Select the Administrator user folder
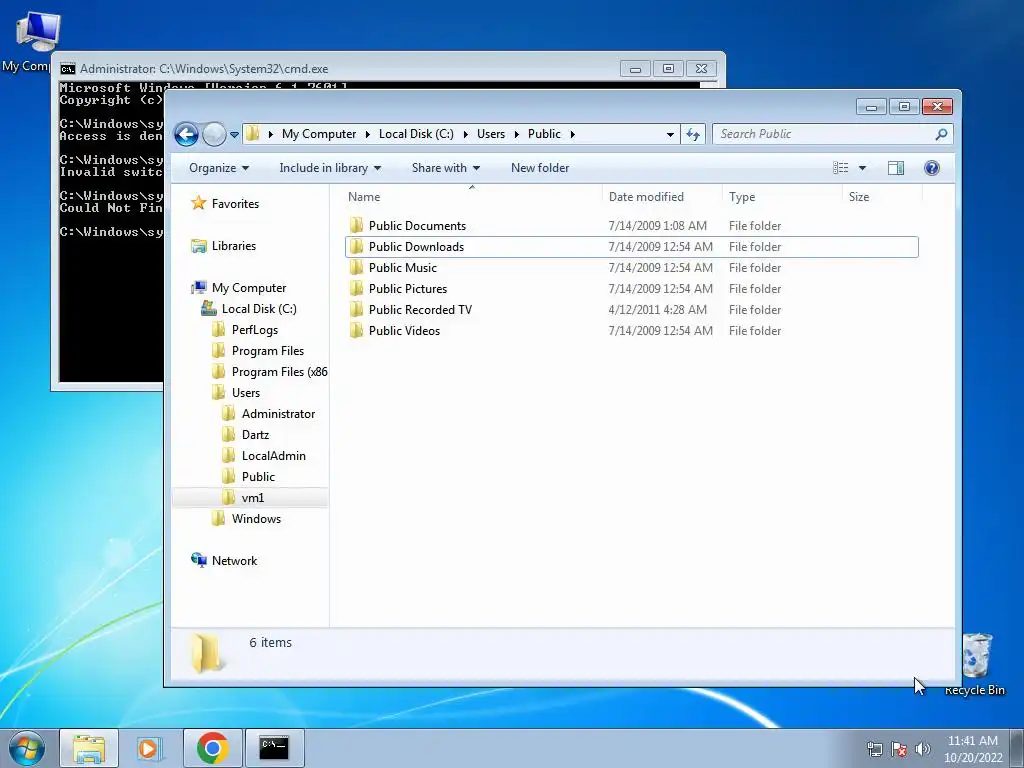The width and height of the screenshot is (1024, 768). [x=269, y=413]
